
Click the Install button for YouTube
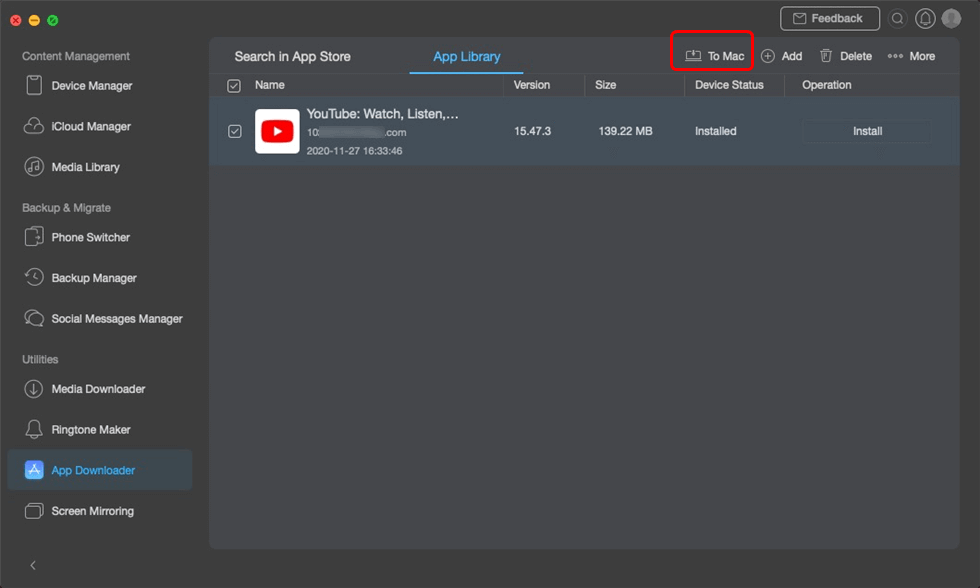(867, 131)
